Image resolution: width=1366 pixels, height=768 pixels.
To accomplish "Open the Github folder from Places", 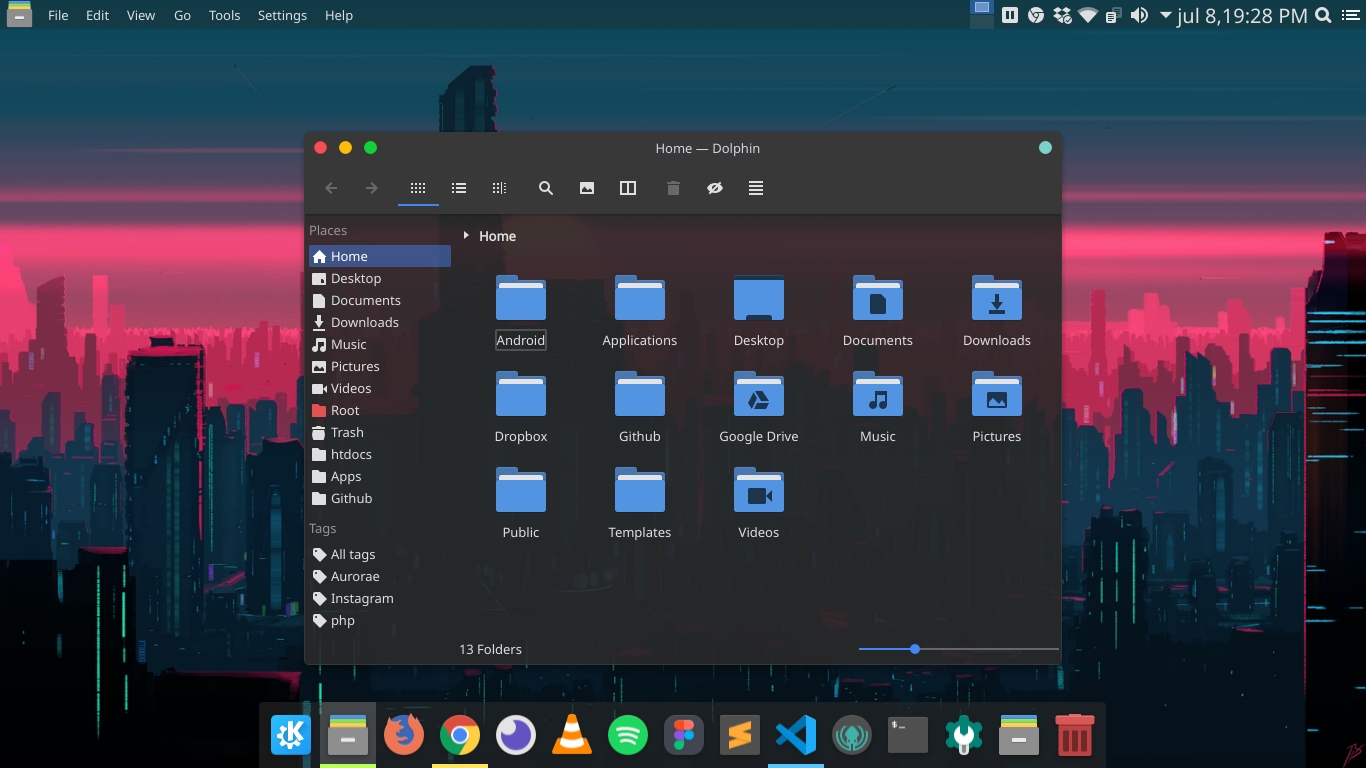I will [349, 498].
